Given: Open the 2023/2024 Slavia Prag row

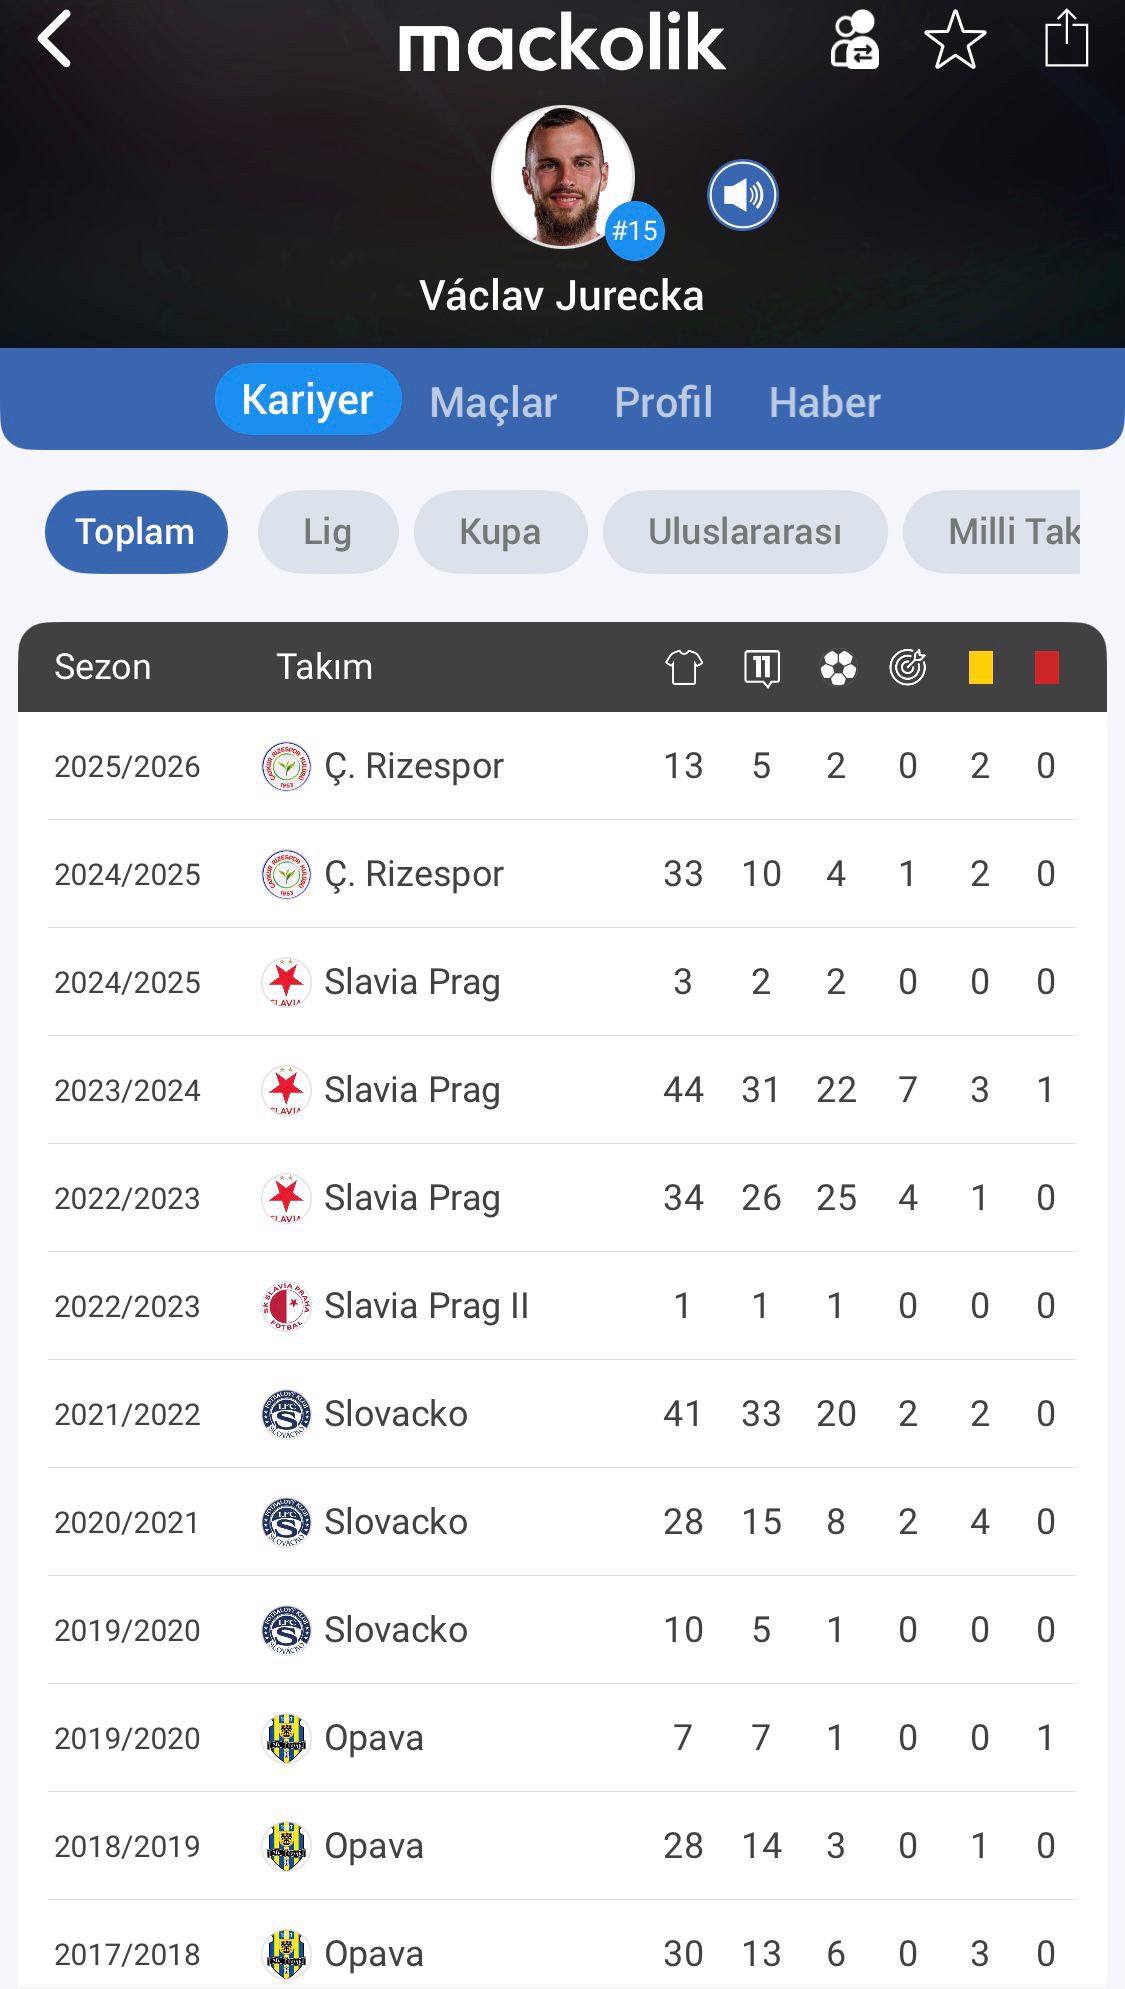Looking at the screenshot, I should click(560, 1090).
